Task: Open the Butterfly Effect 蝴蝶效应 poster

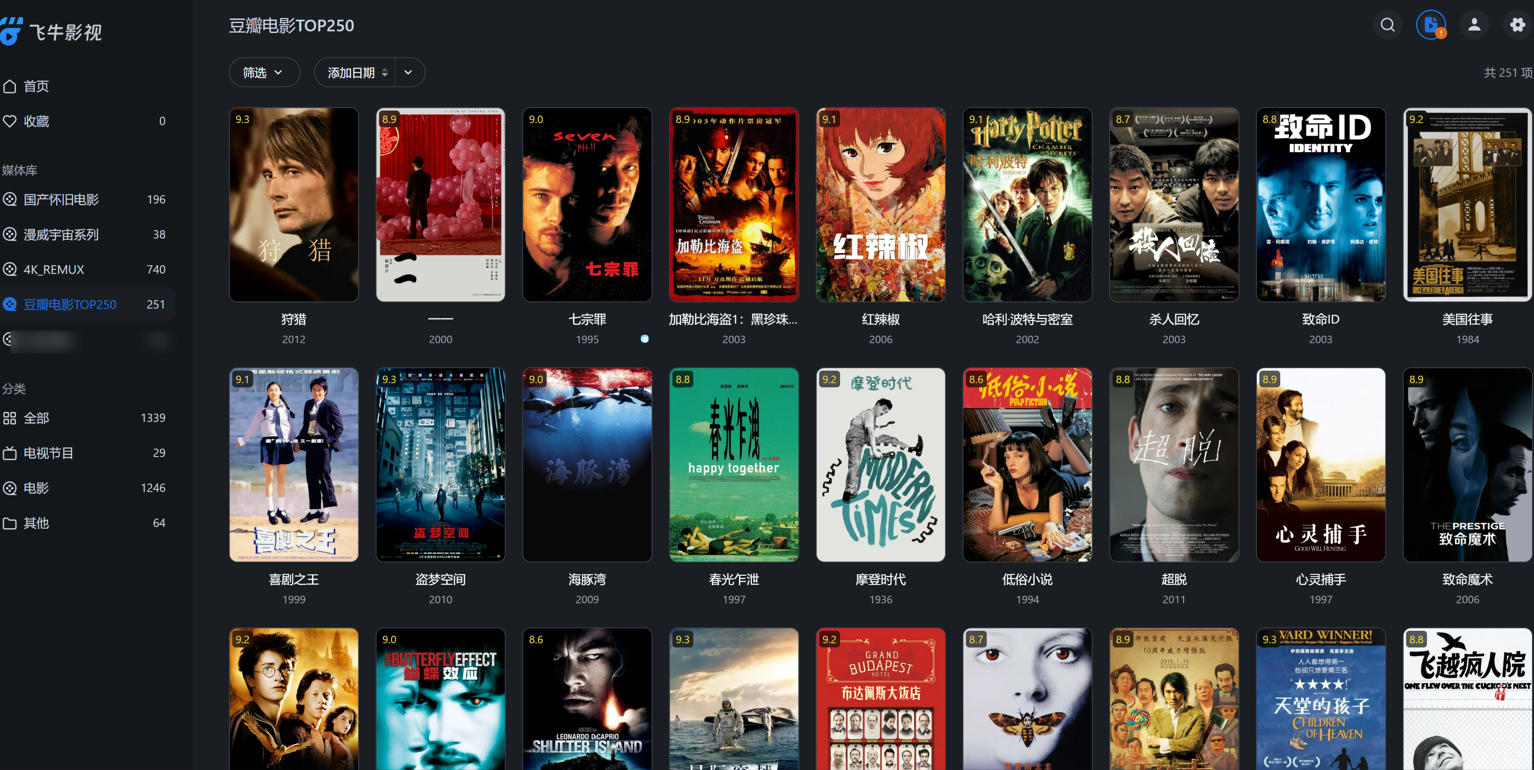Action: [x=440, y=699]
